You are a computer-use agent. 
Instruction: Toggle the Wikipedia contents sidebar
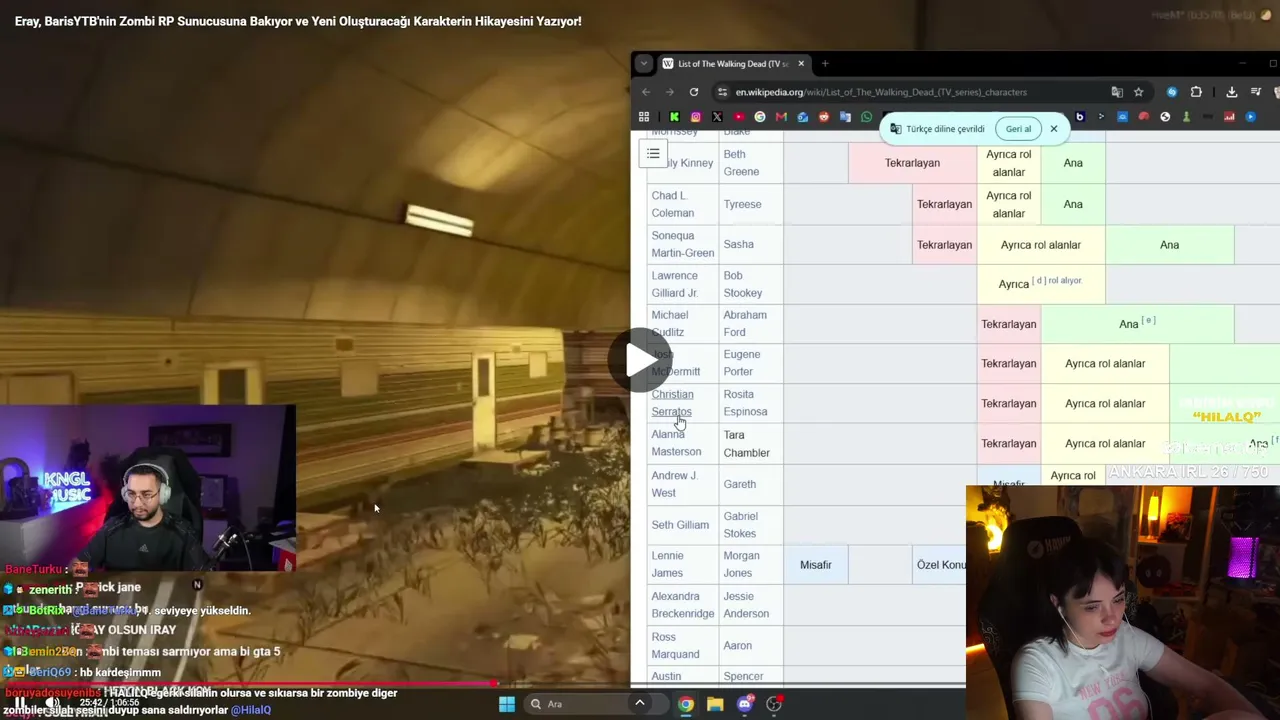click(x=653, y=153)
